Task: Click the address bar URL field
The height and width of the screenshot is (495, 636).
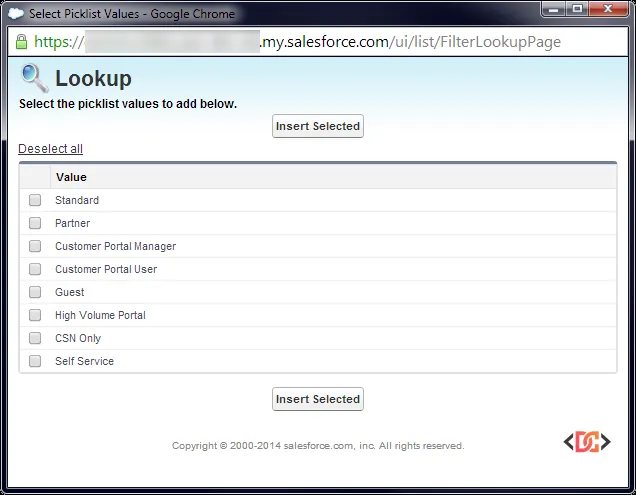Action: [318, 41]
